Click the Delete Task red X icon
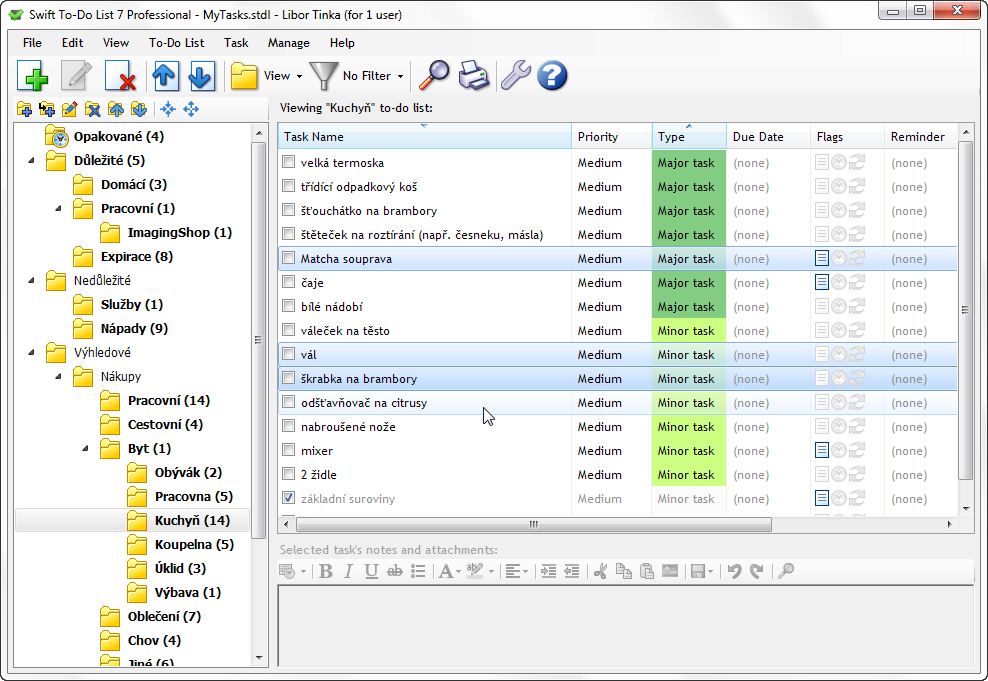Screen dimensions: 988x681 (x=120, y=76)
